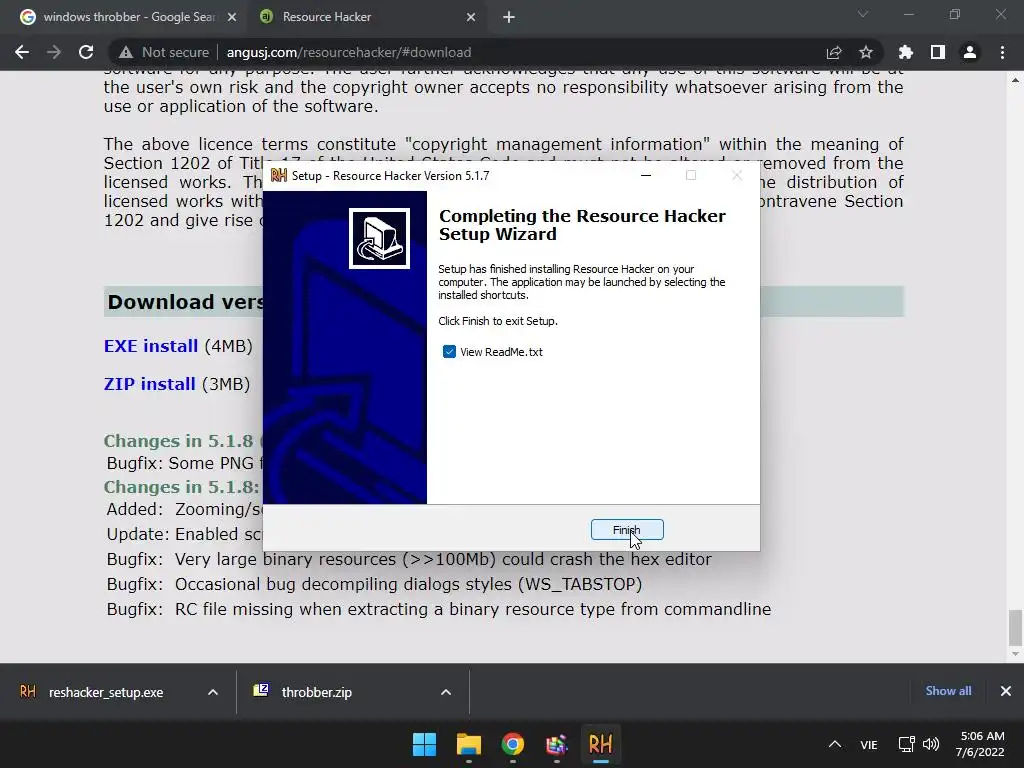This screenshot has height=768, width=1024.
Task: Click Show all downloads
Action: [948, 691]
